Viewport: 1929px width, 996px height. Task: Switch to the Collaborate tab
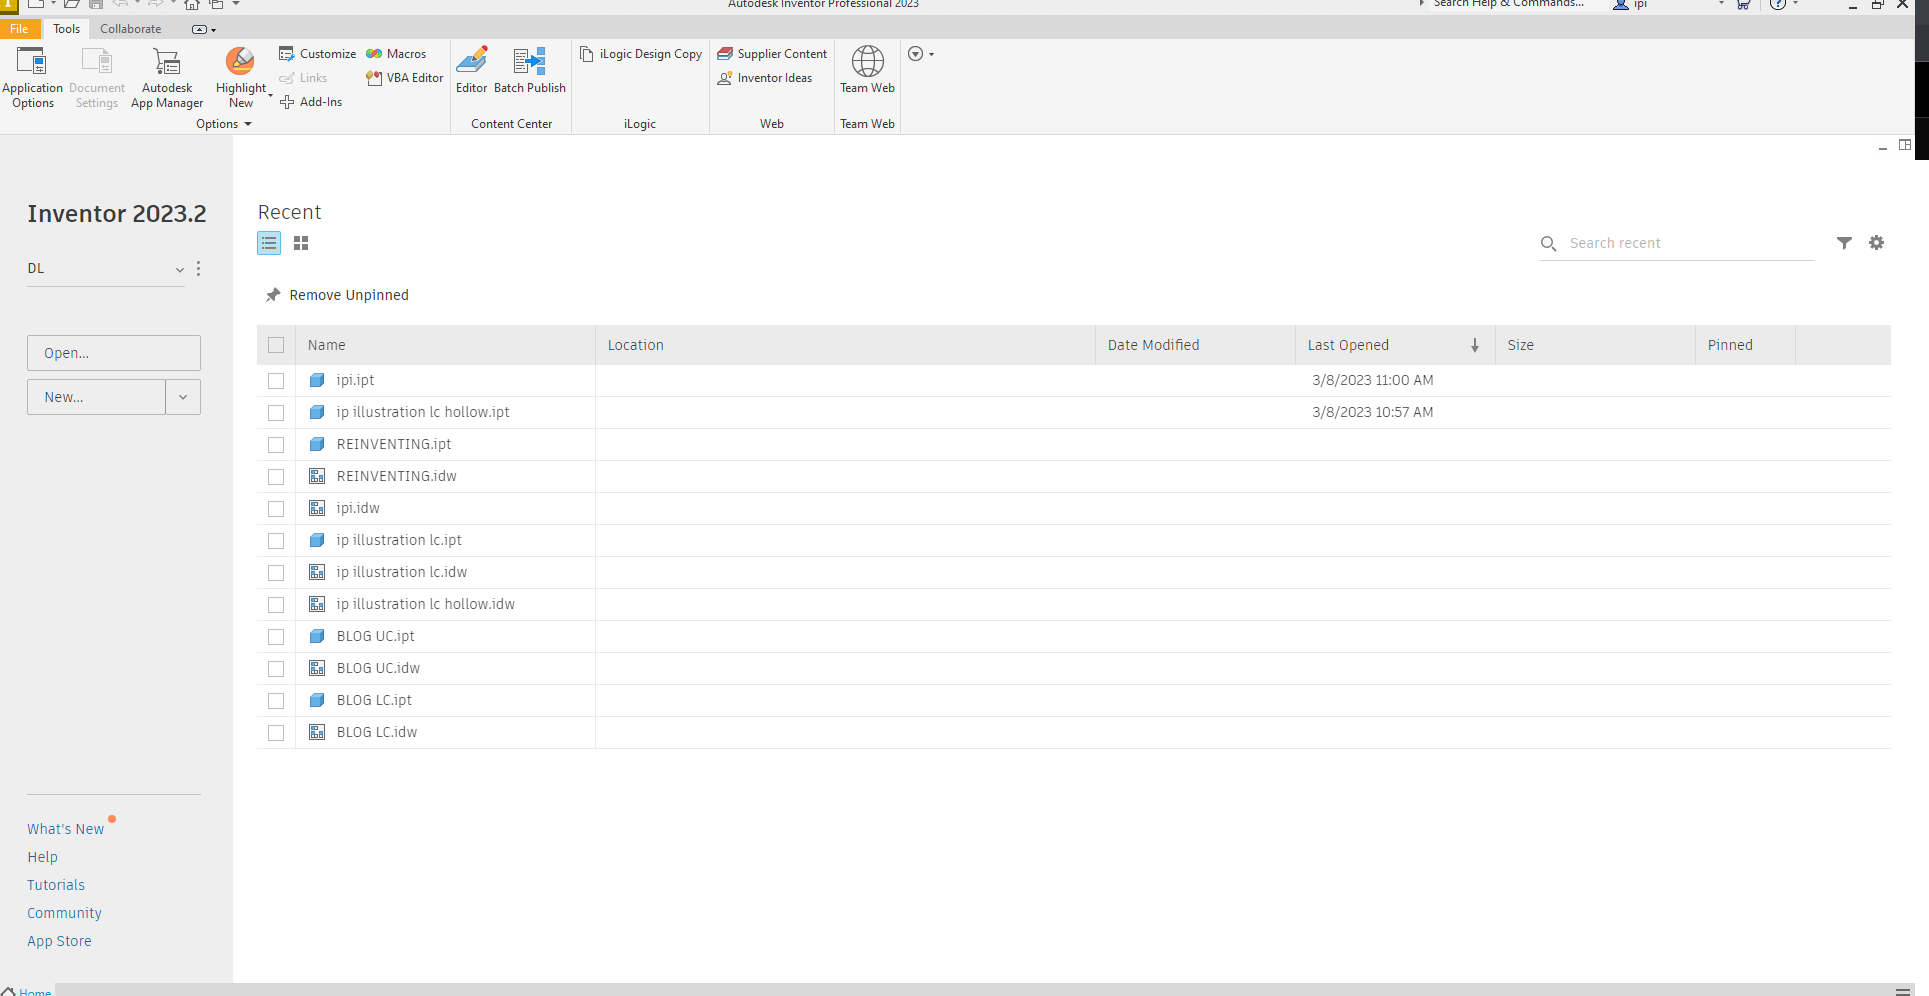click(130, 29)
